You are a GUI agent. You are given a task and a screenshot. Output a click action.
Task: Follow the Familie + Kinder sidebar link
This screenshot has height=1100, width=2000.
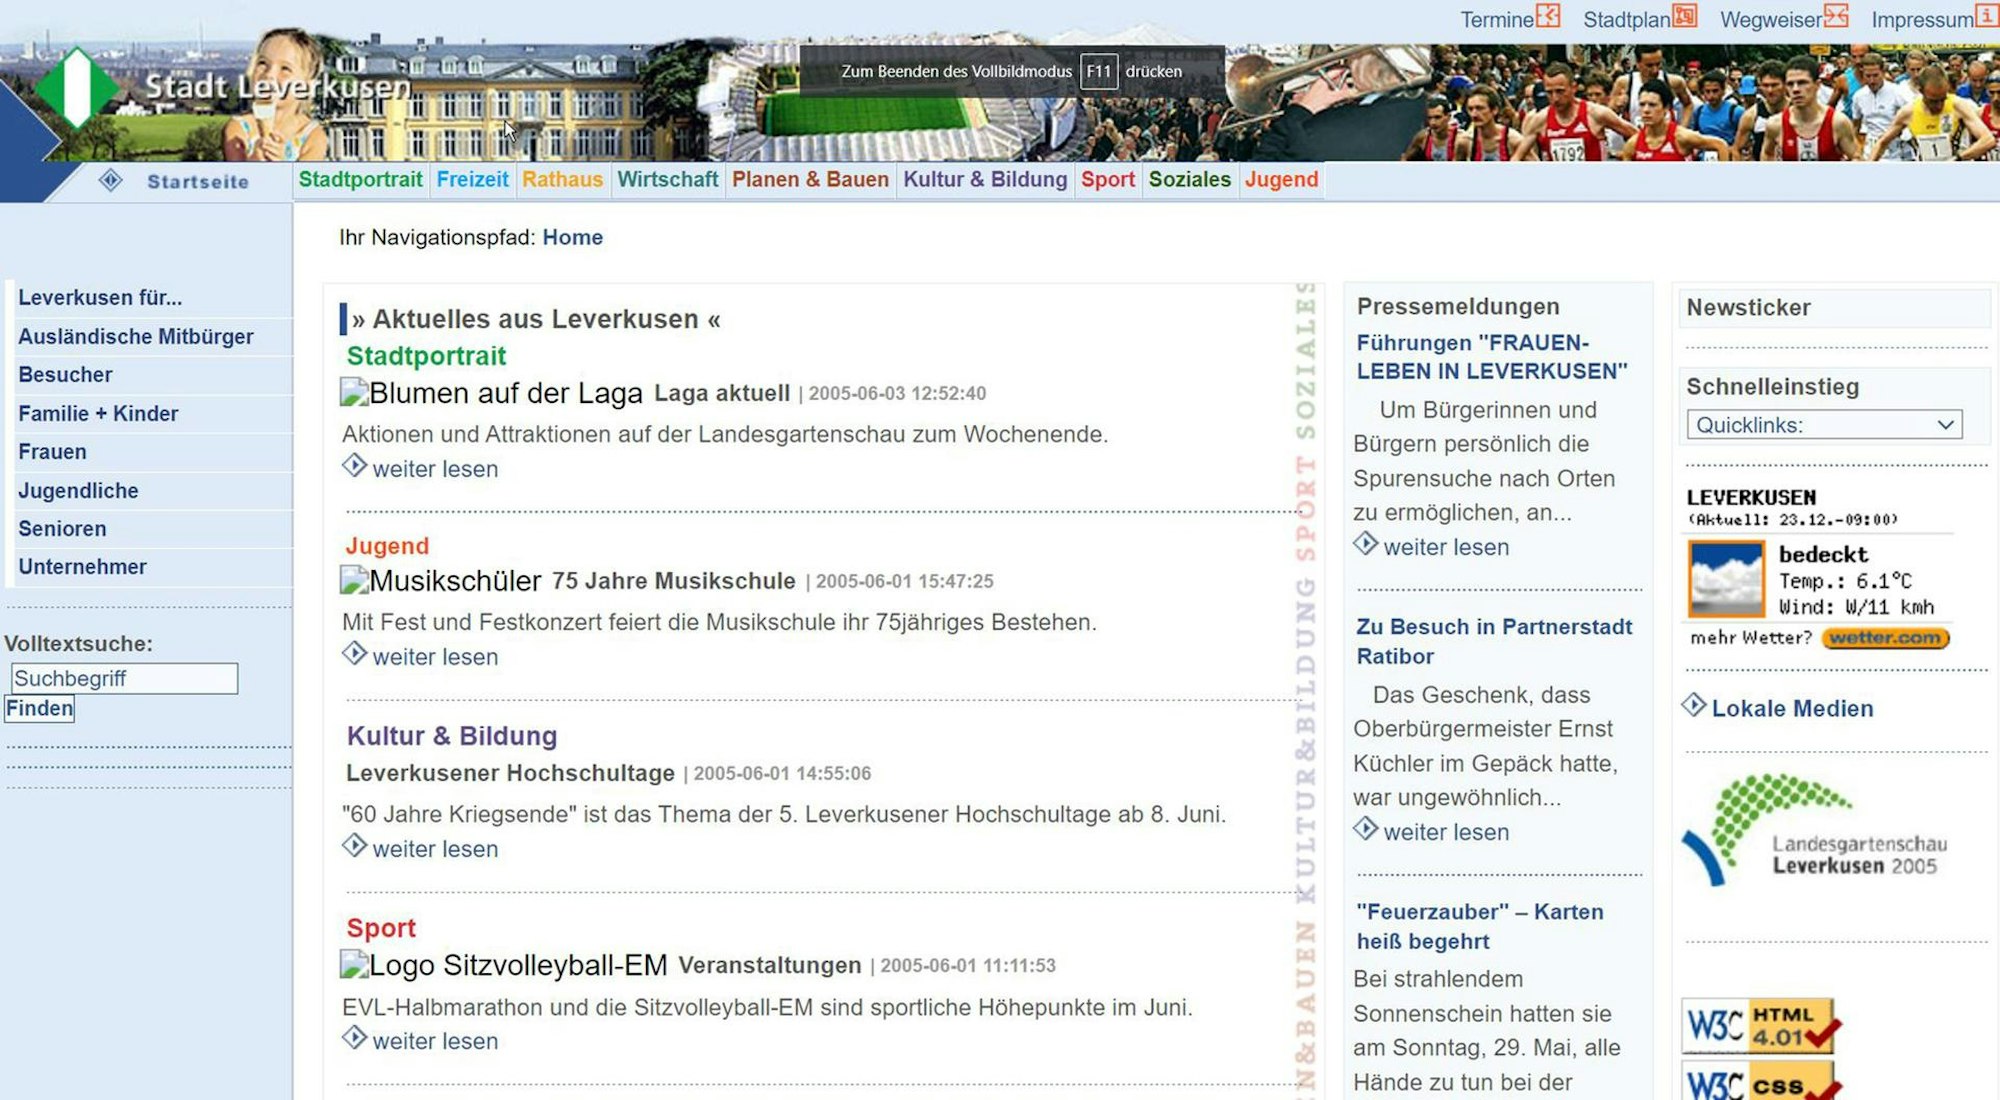[98, 414]
